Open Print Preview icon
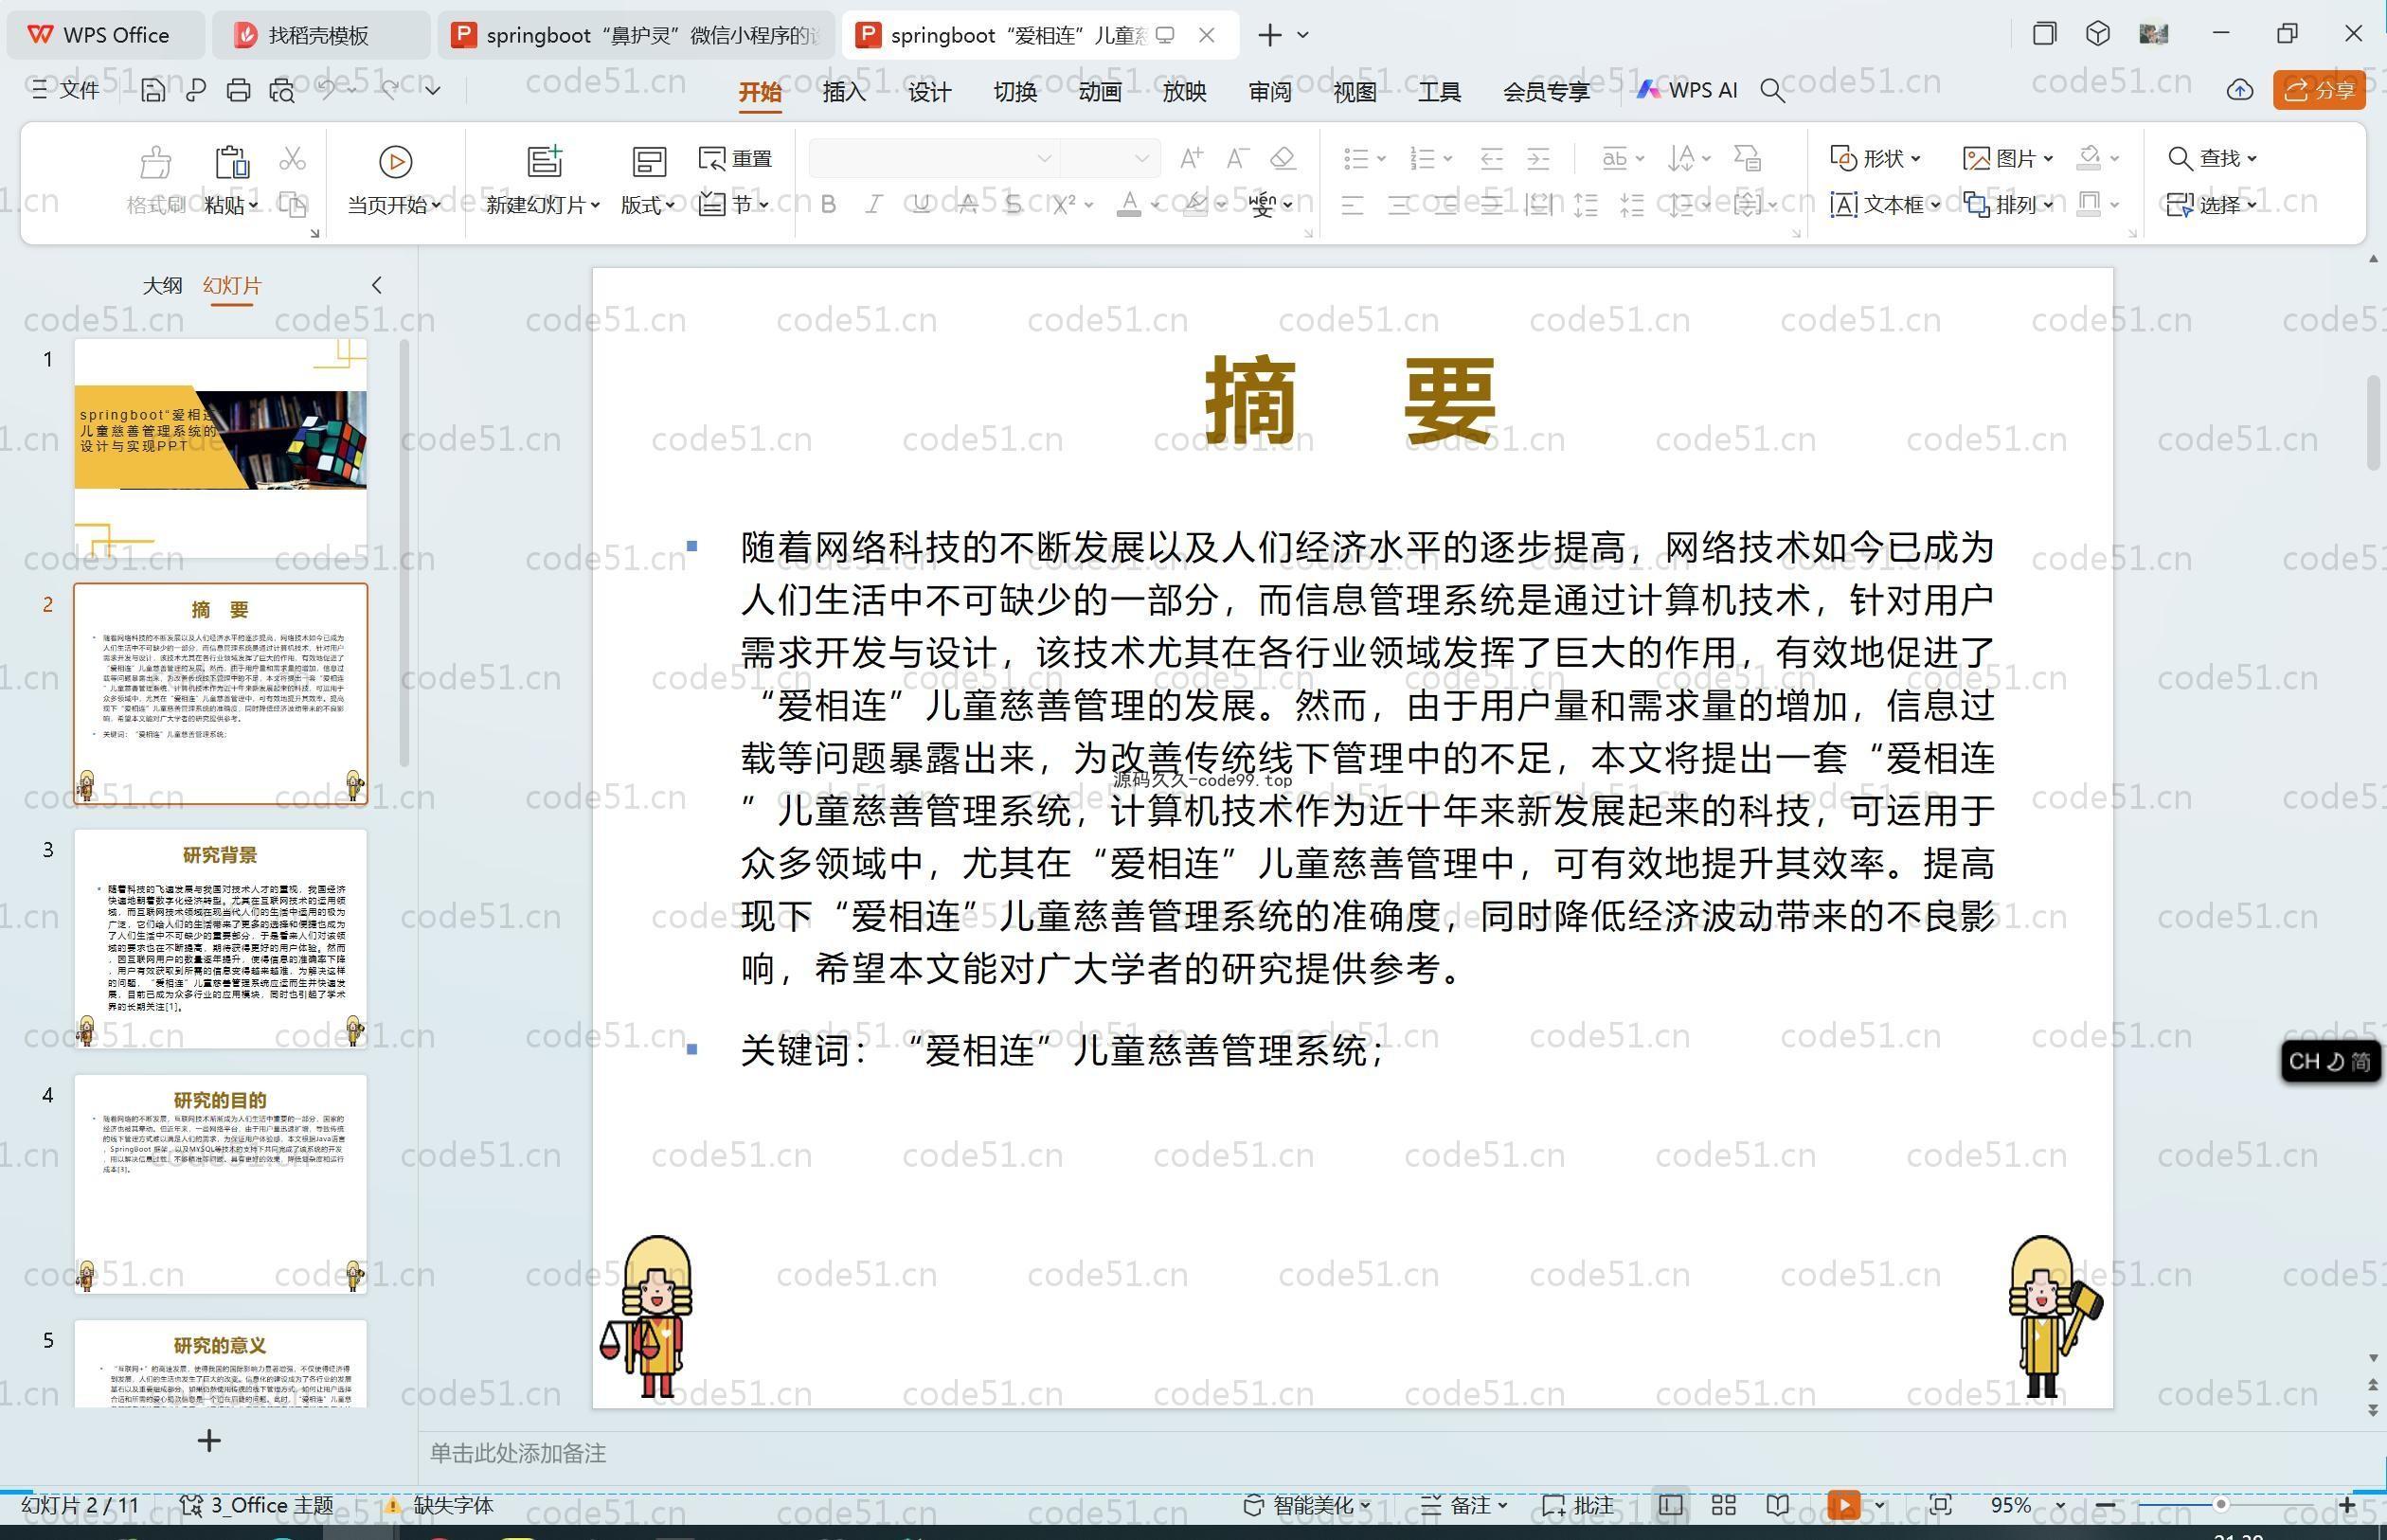Screen dimensions: 2387x1540 tap(282, 91)
